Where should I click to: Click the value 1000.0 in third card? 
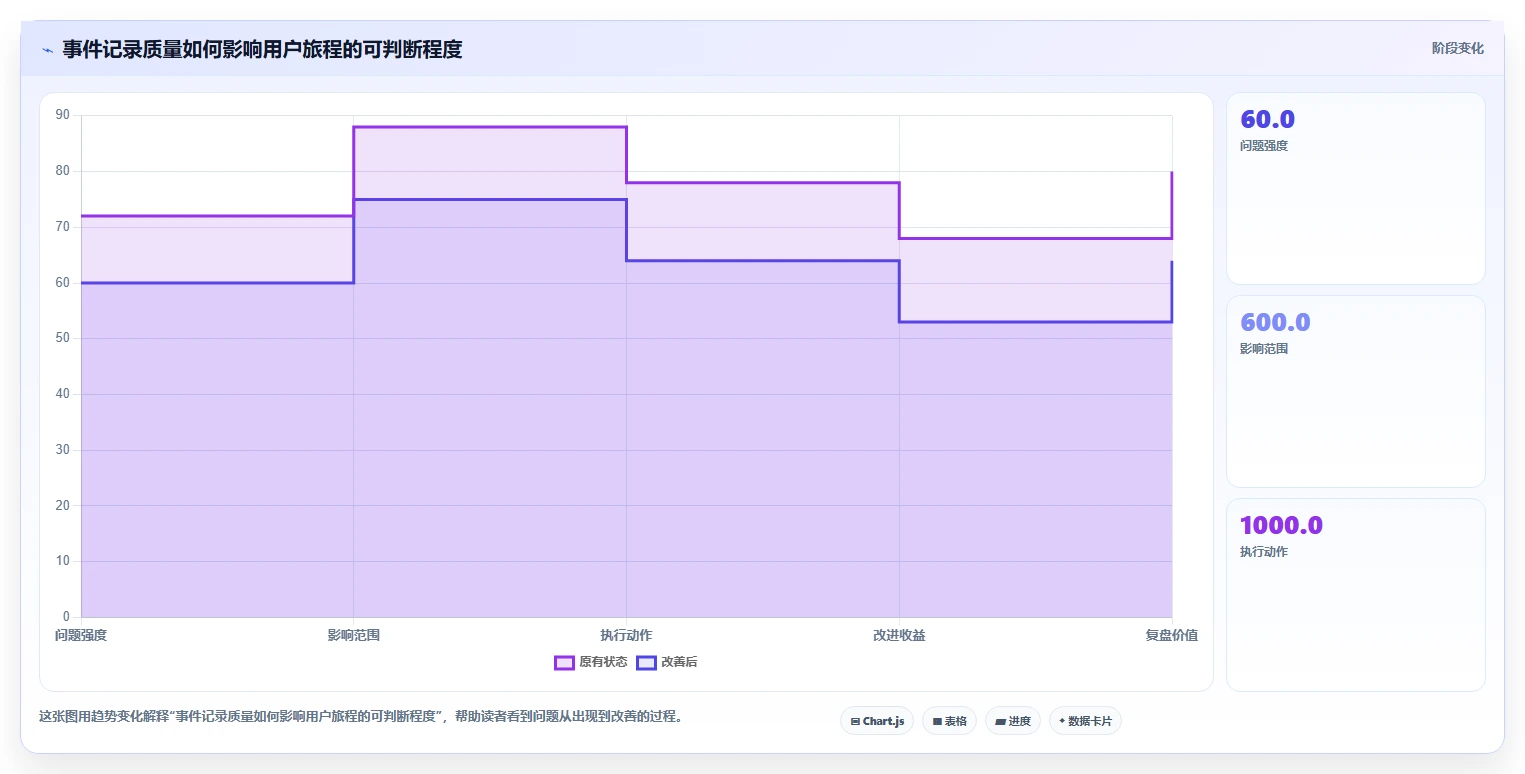[x=1281, y=525]
